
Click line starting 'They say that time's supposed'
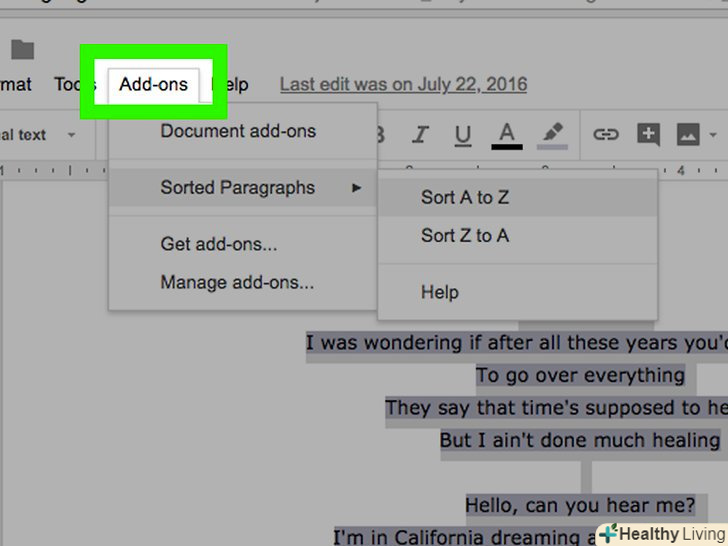(x=557, y=408)
